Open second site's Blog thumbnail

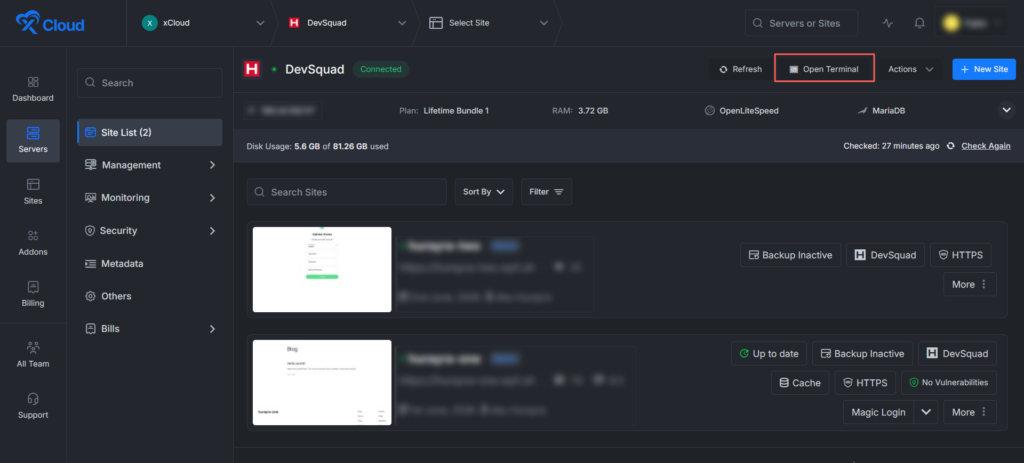(x=322, y=382)
